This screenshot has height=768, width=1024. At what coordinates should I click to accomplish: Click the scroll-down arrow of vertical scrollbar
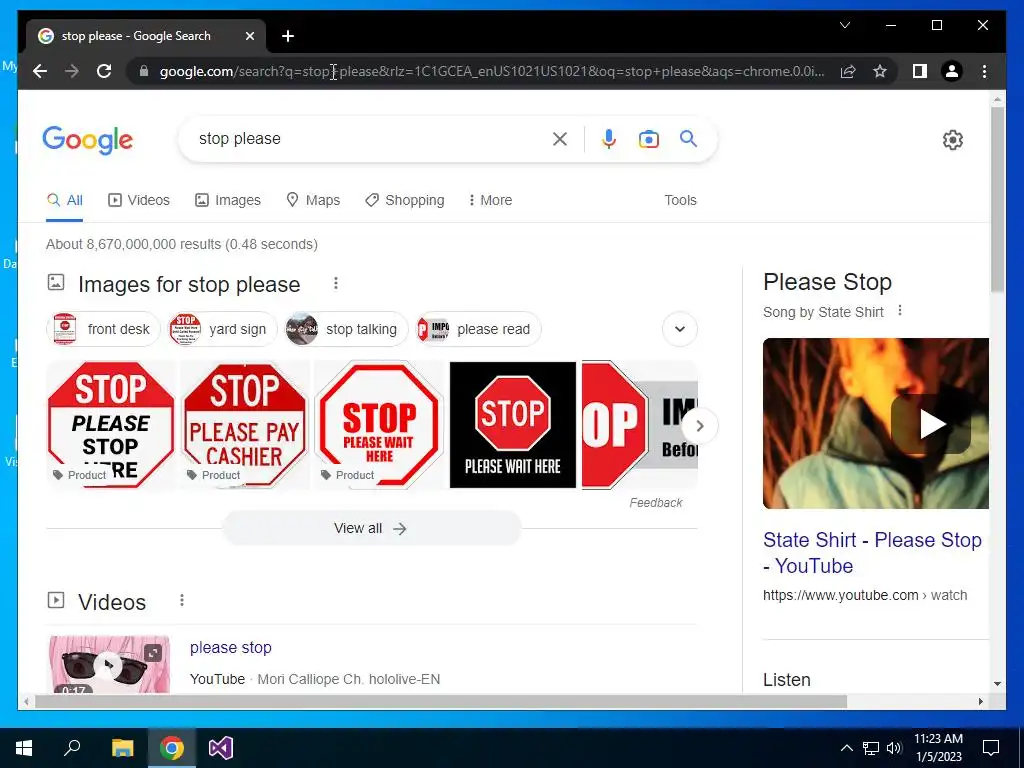point(997,684)
